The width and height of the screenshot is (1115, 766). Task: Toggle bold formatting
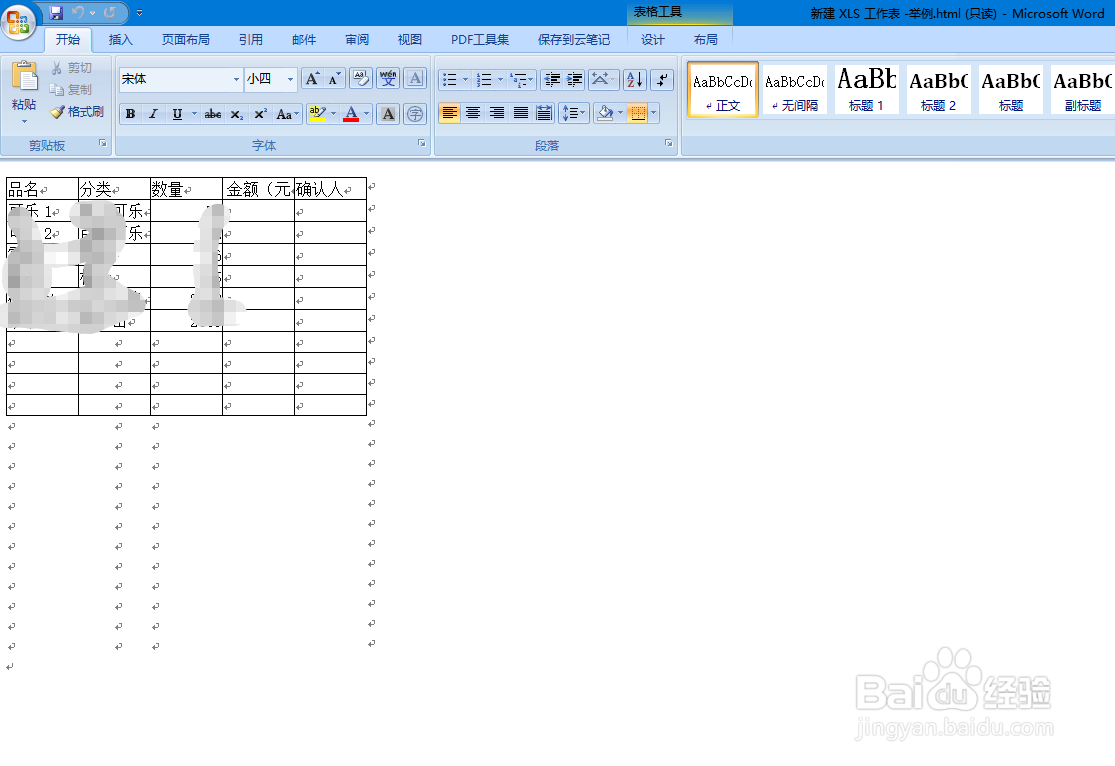click(x=131, y=114)
